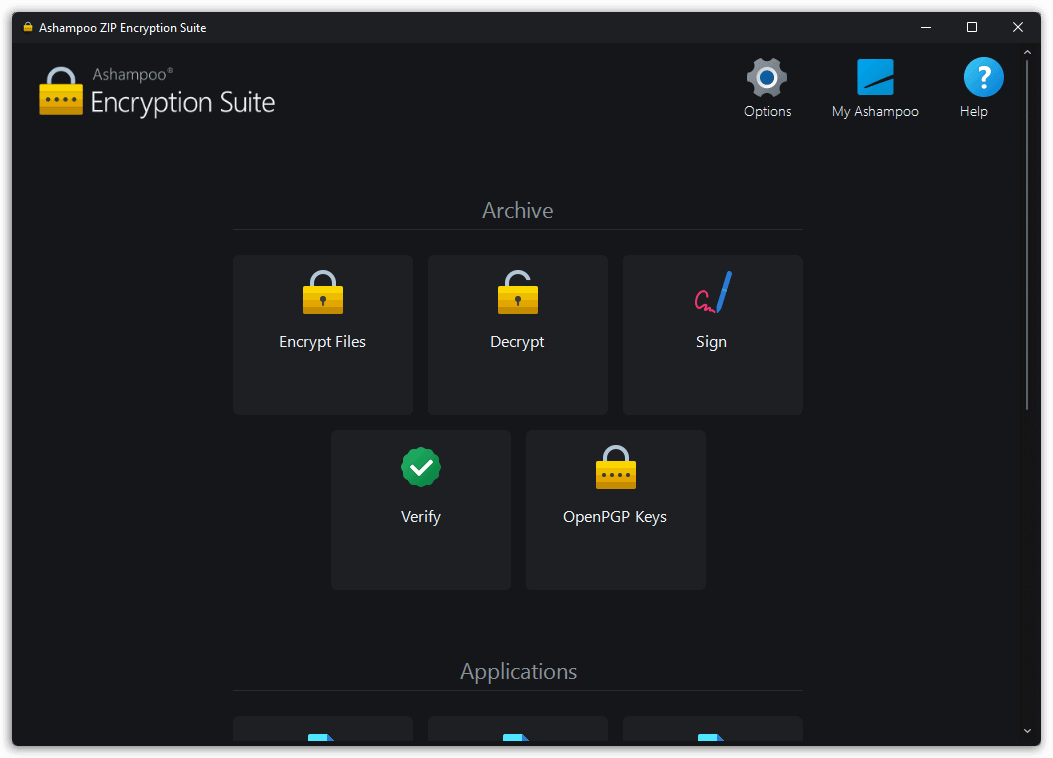
Task: Select the Encrypt Files label
Action: click(322, 342)
